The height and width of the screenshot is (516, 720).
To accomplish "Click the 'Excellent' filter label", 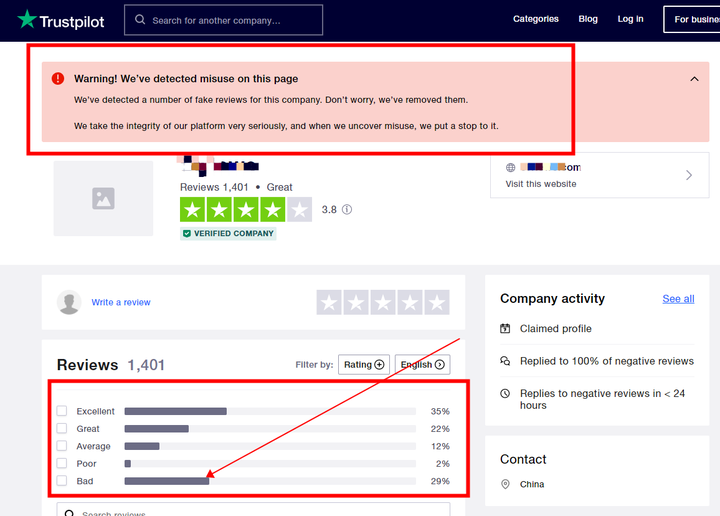I will pos(96,411).
